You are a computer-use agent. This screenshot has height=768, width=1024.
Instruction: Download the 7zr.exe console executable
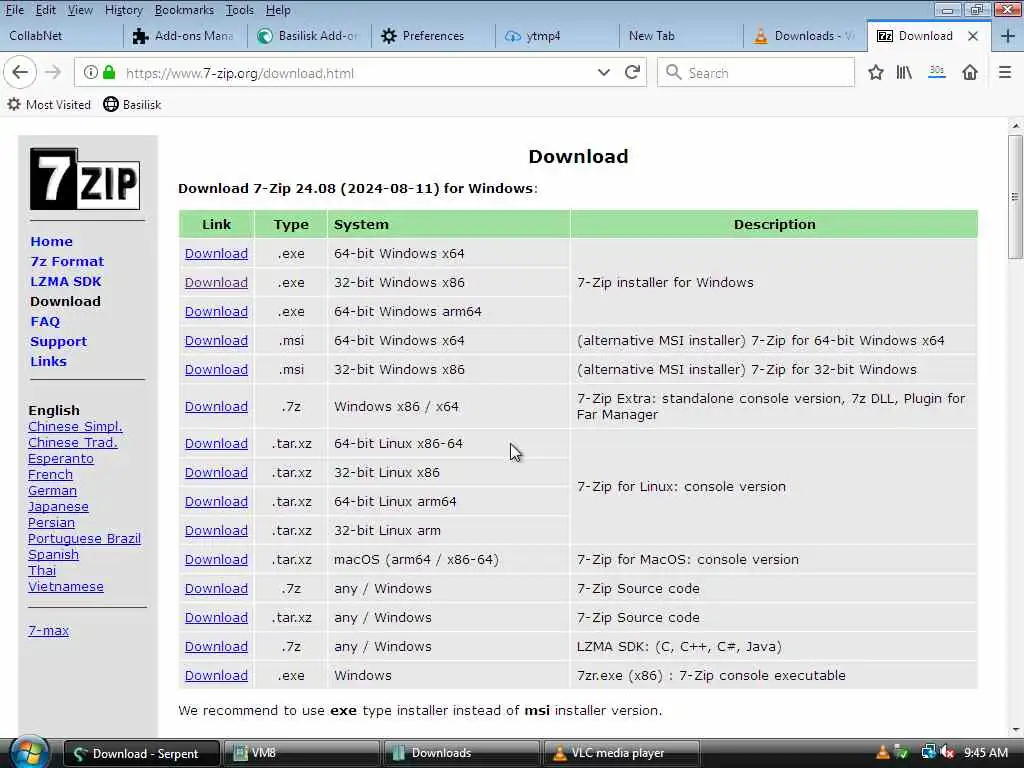(x=216, y=675)
